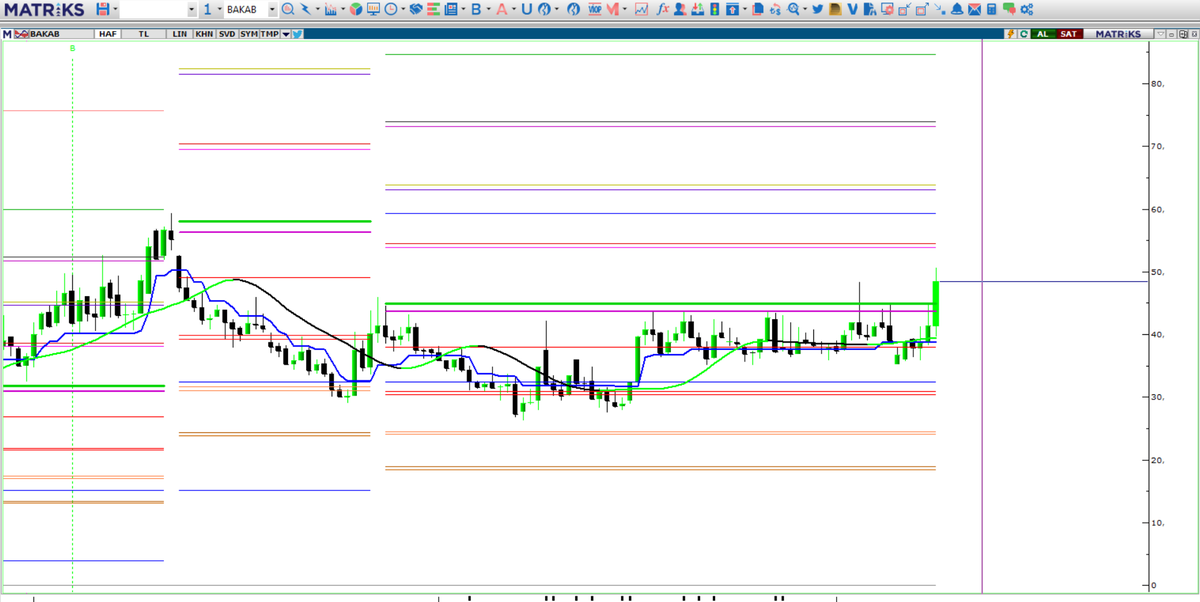
Task: Click the save (floppy disk) icon
Action: tap(103, 9)
